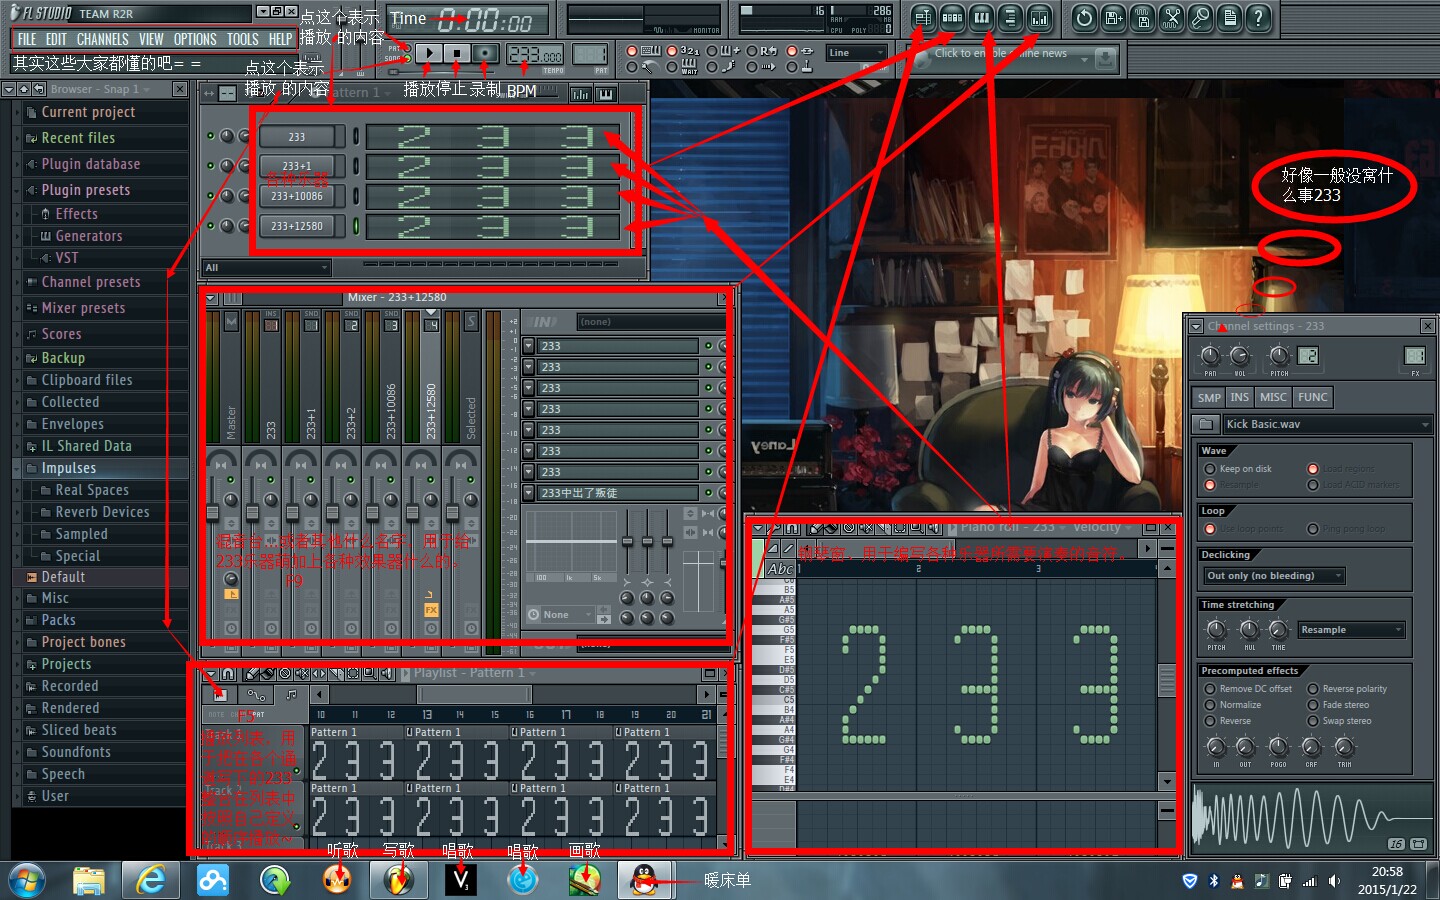The width and height of the screenshot is (1440, 900).
Task: Open the FILE menu
Action: (27, 39)
